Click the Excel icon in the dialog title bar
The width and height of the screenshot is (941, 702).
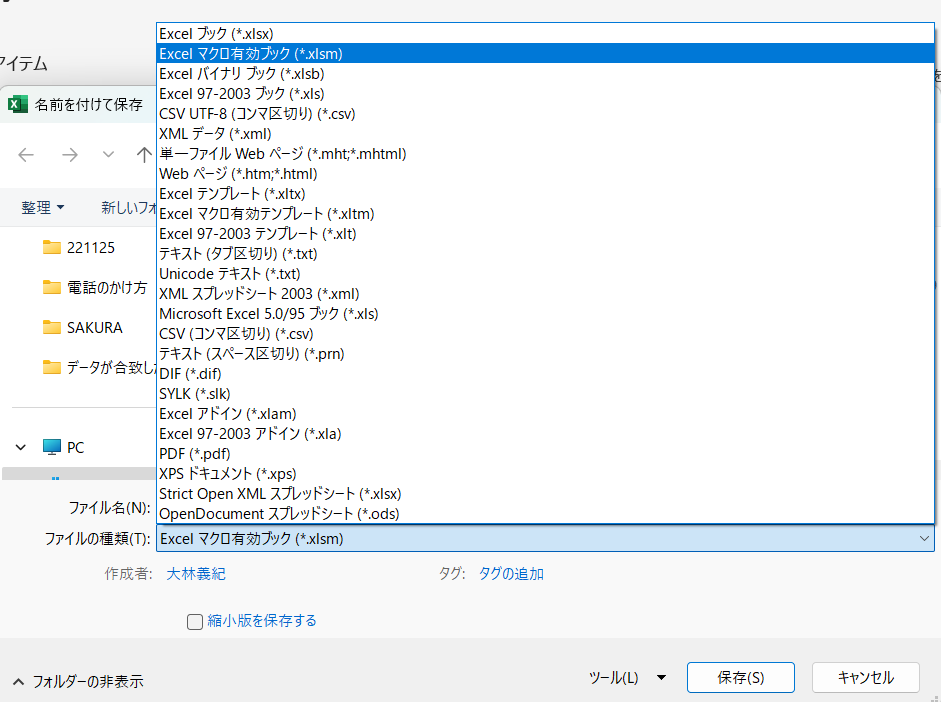point(18,104)
